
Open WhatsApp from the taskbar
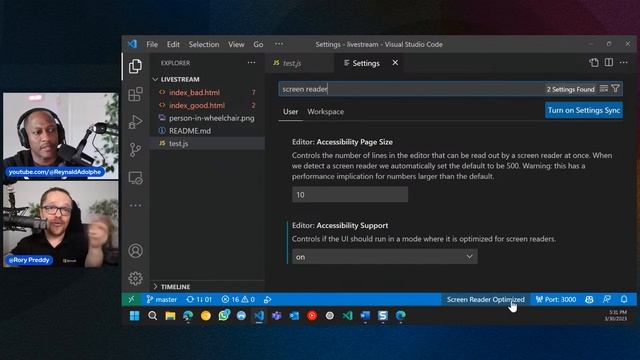point(224,316)
